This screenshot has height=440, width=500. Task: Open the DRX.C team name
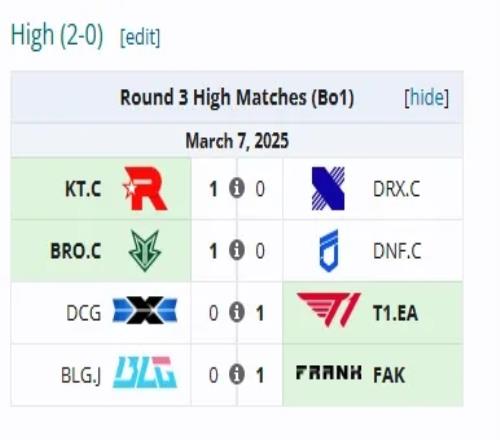click(x=396, y=189)
